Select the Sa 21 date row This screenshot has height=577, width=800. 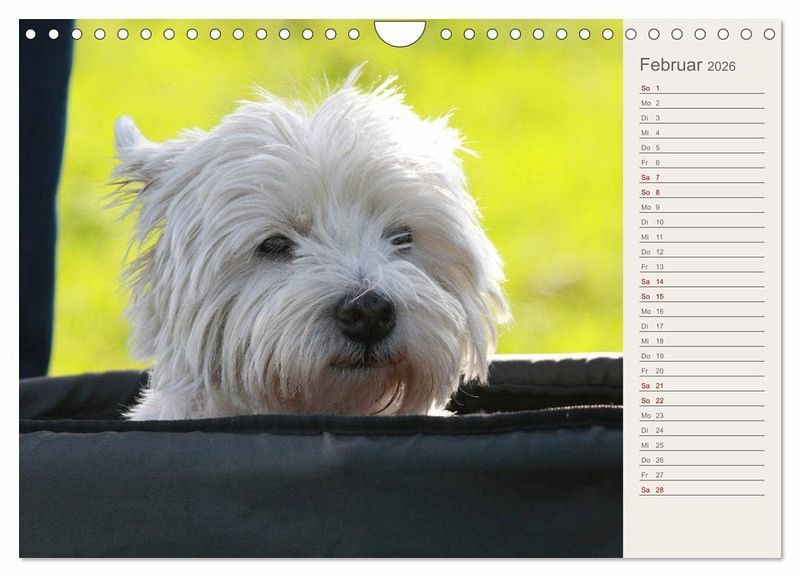click(702, 386)
